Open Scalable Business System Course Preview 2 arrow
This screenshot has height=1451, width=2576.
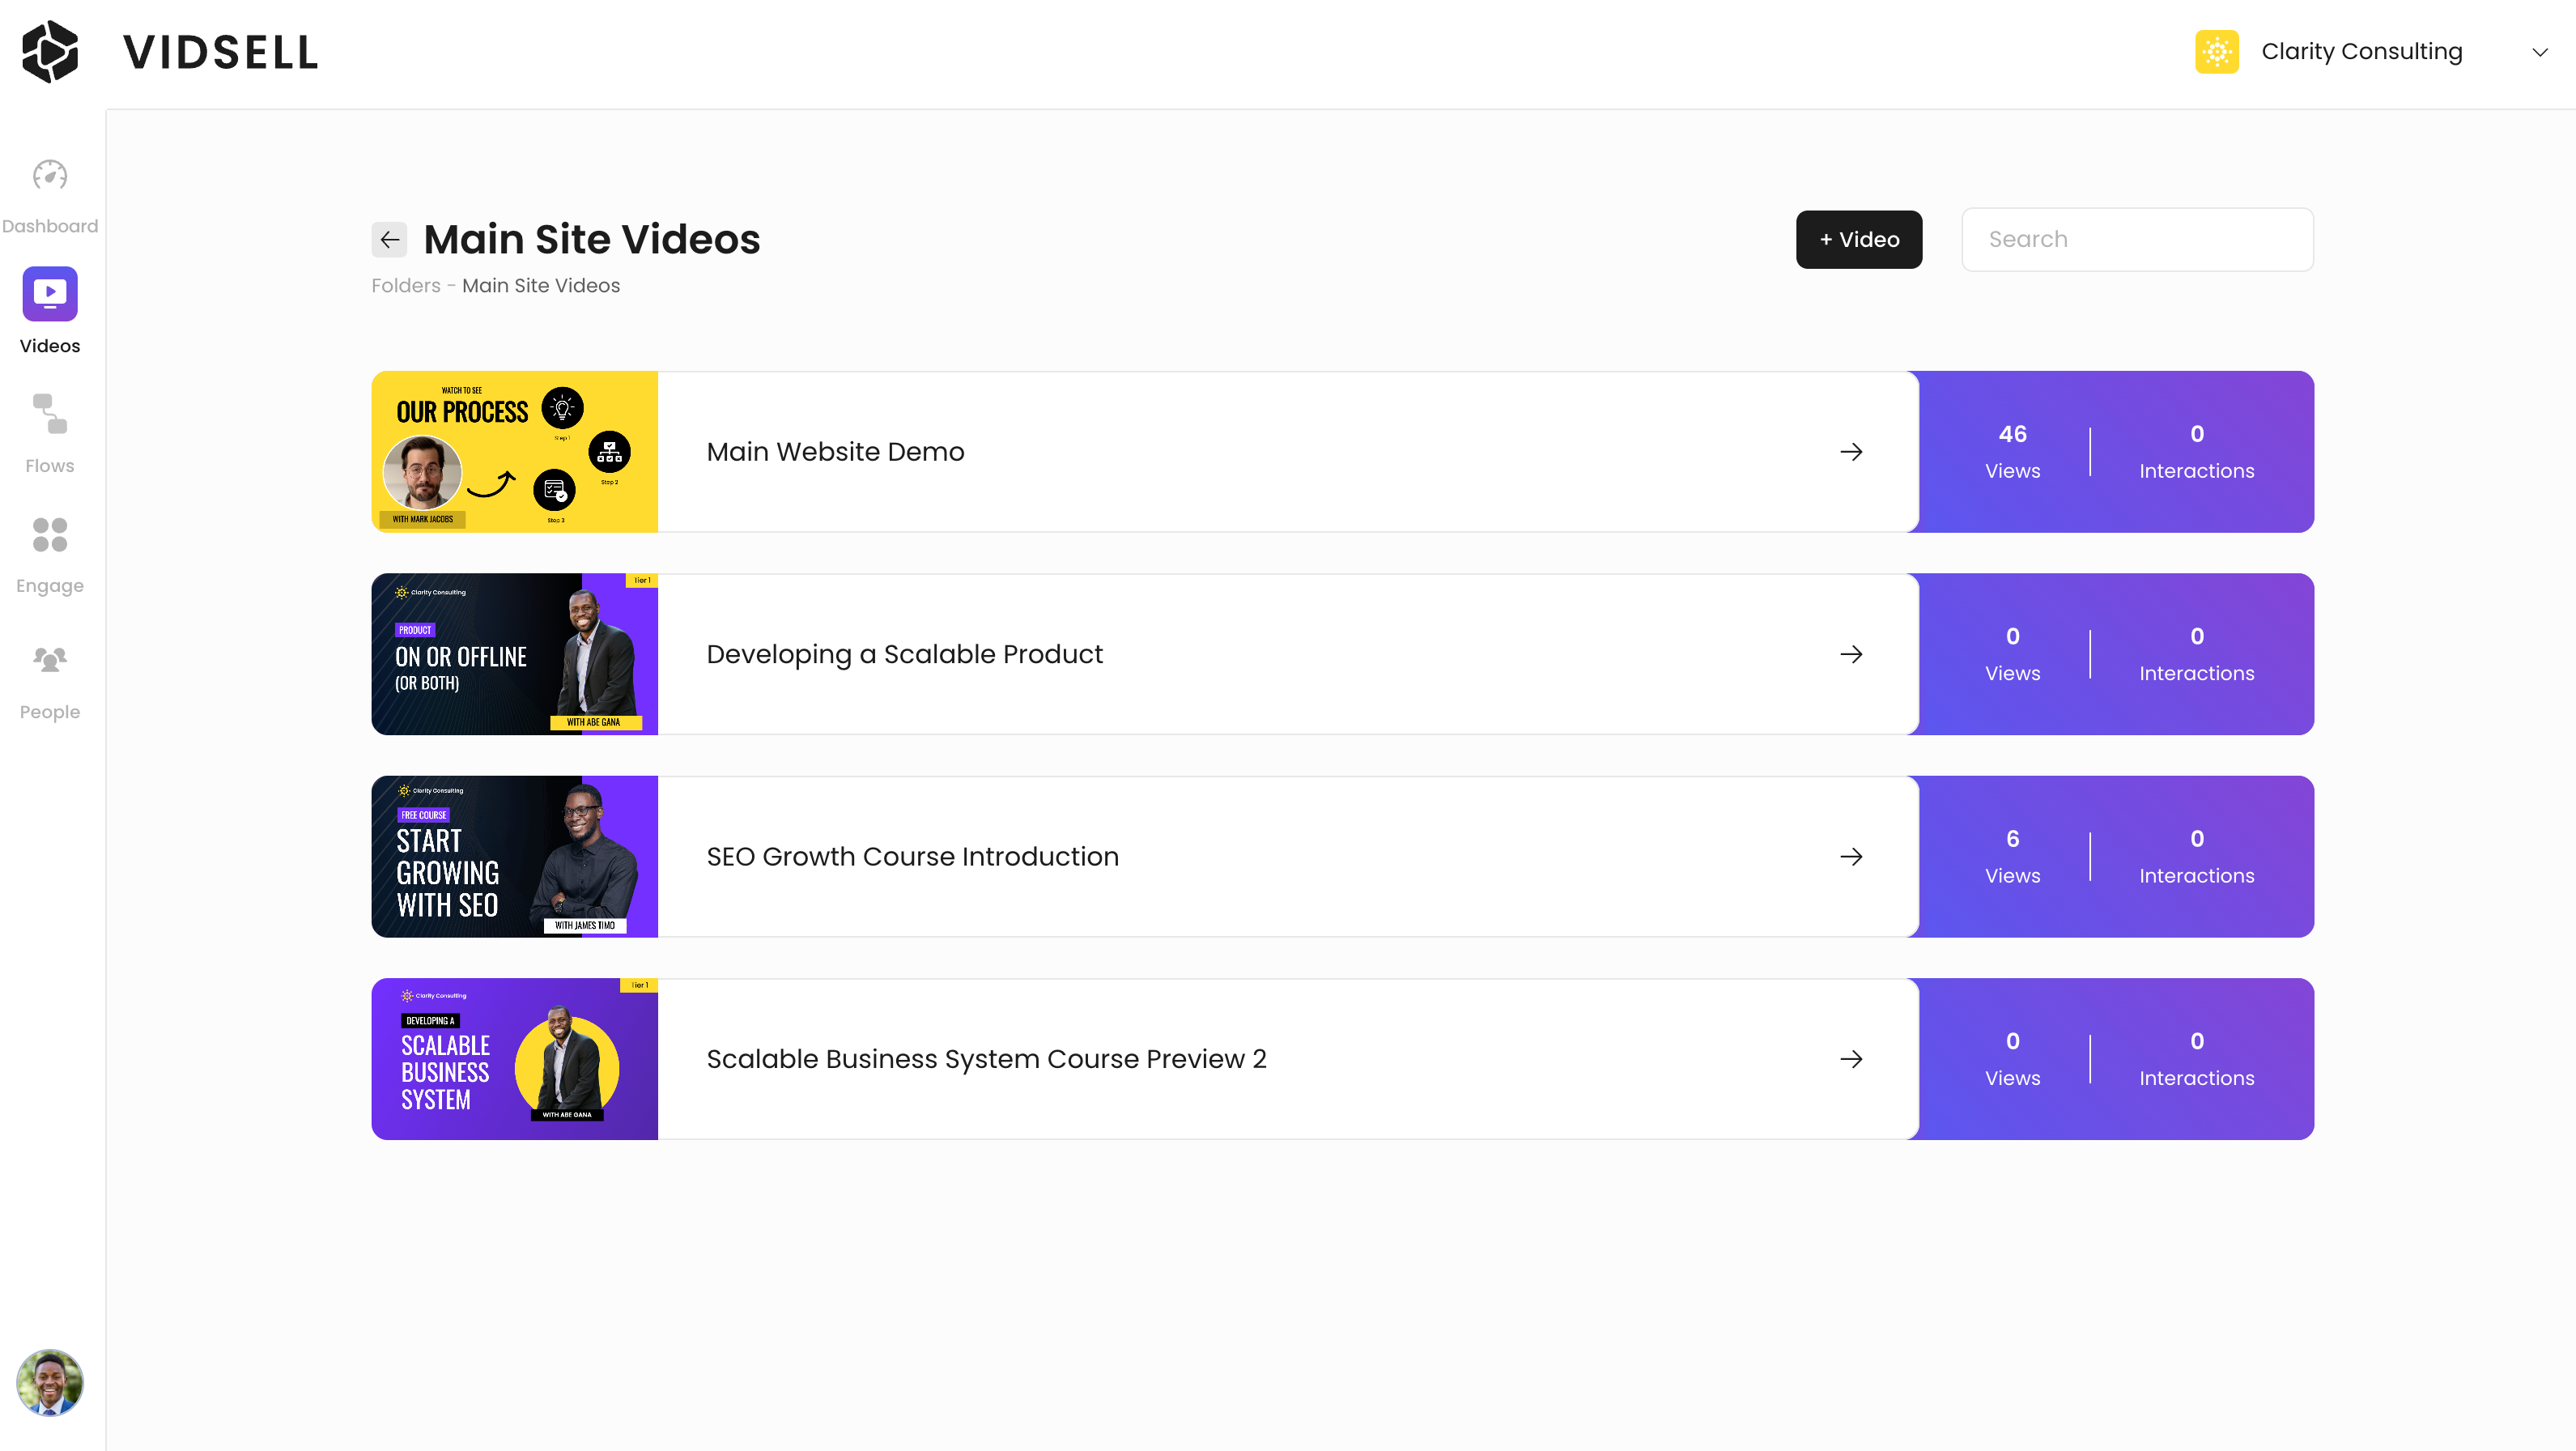pos(1851,1059)
